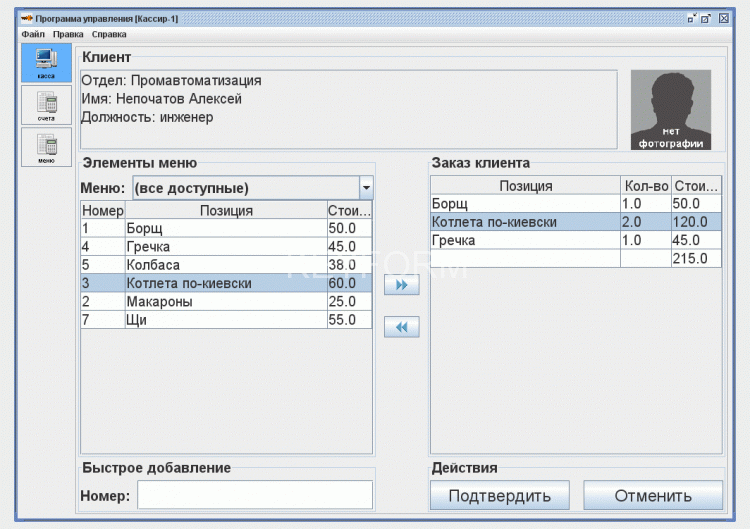Open the касса sidebar icon
The height and width of the screenshot is (529, 750).
(46, 63)
